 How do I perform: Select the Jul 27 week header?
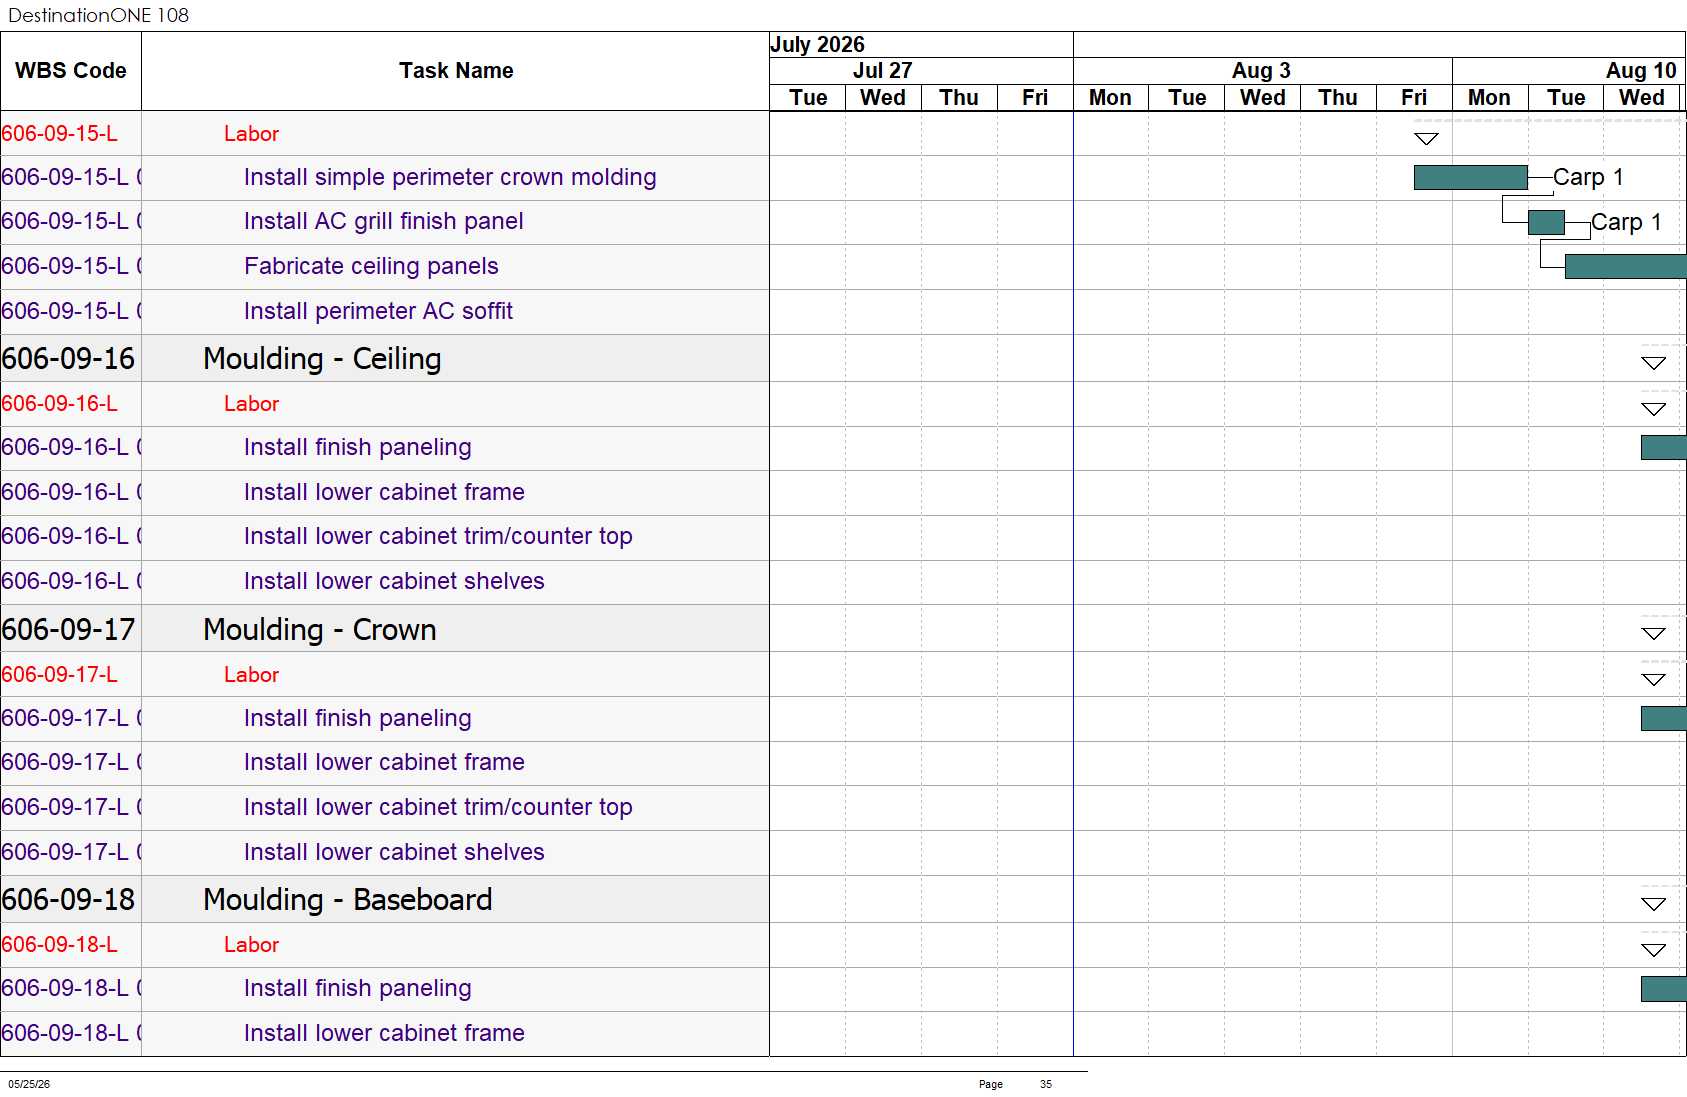[883, 71]
